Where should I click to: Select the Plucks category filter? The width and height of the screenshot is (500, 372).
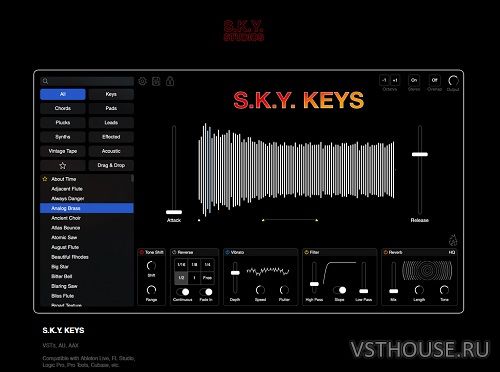63,123
